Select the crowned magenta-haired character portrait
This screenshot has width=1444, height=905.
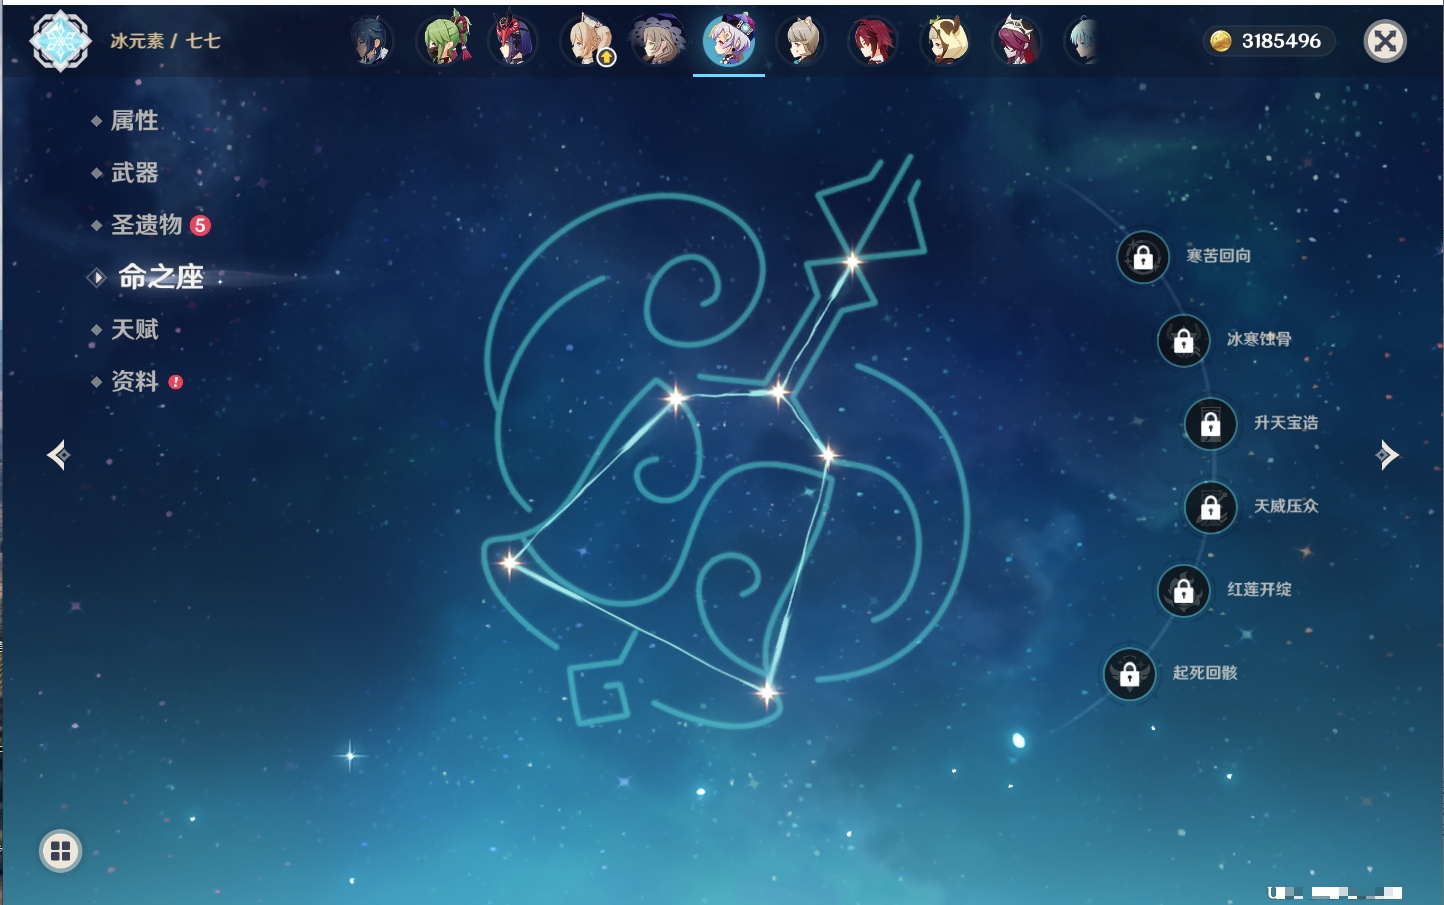[1017, 41]
